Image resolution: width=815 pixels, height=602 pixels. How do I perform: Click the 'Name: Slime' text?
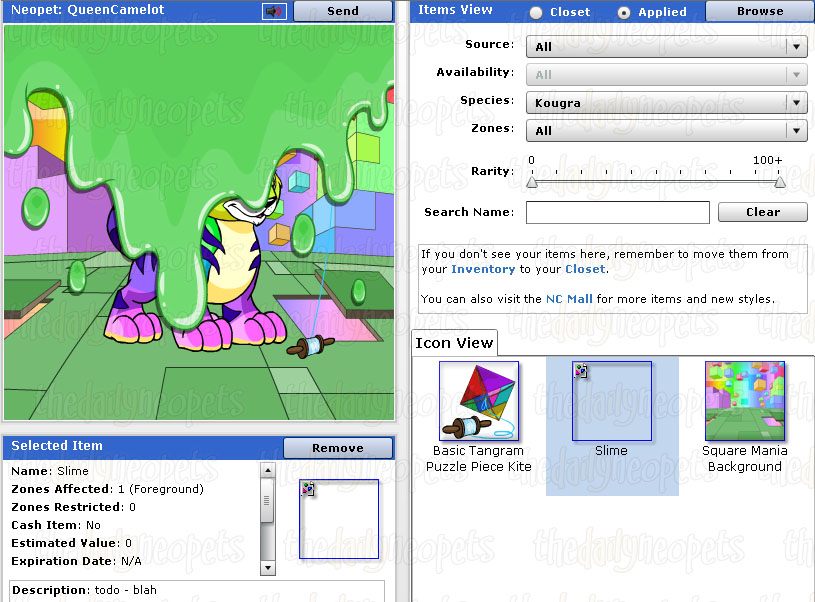click(50, 471)
